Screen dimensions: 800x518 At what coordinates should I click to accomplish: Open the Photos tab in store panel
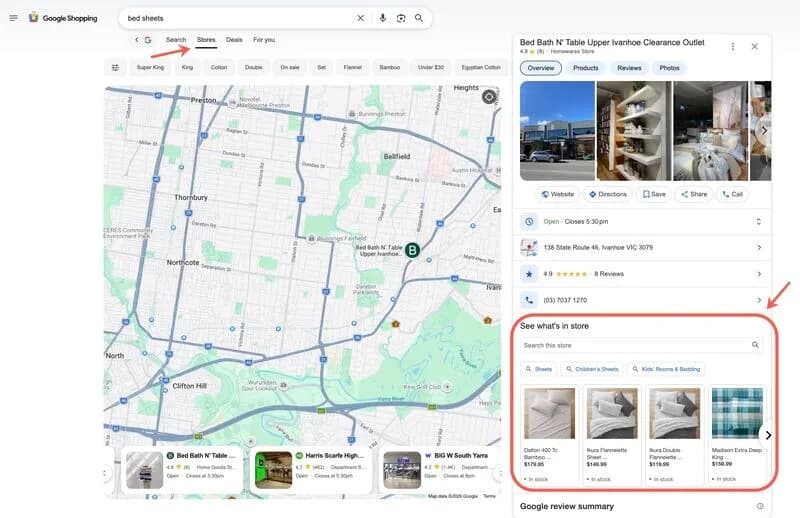(x=669, y=68)
